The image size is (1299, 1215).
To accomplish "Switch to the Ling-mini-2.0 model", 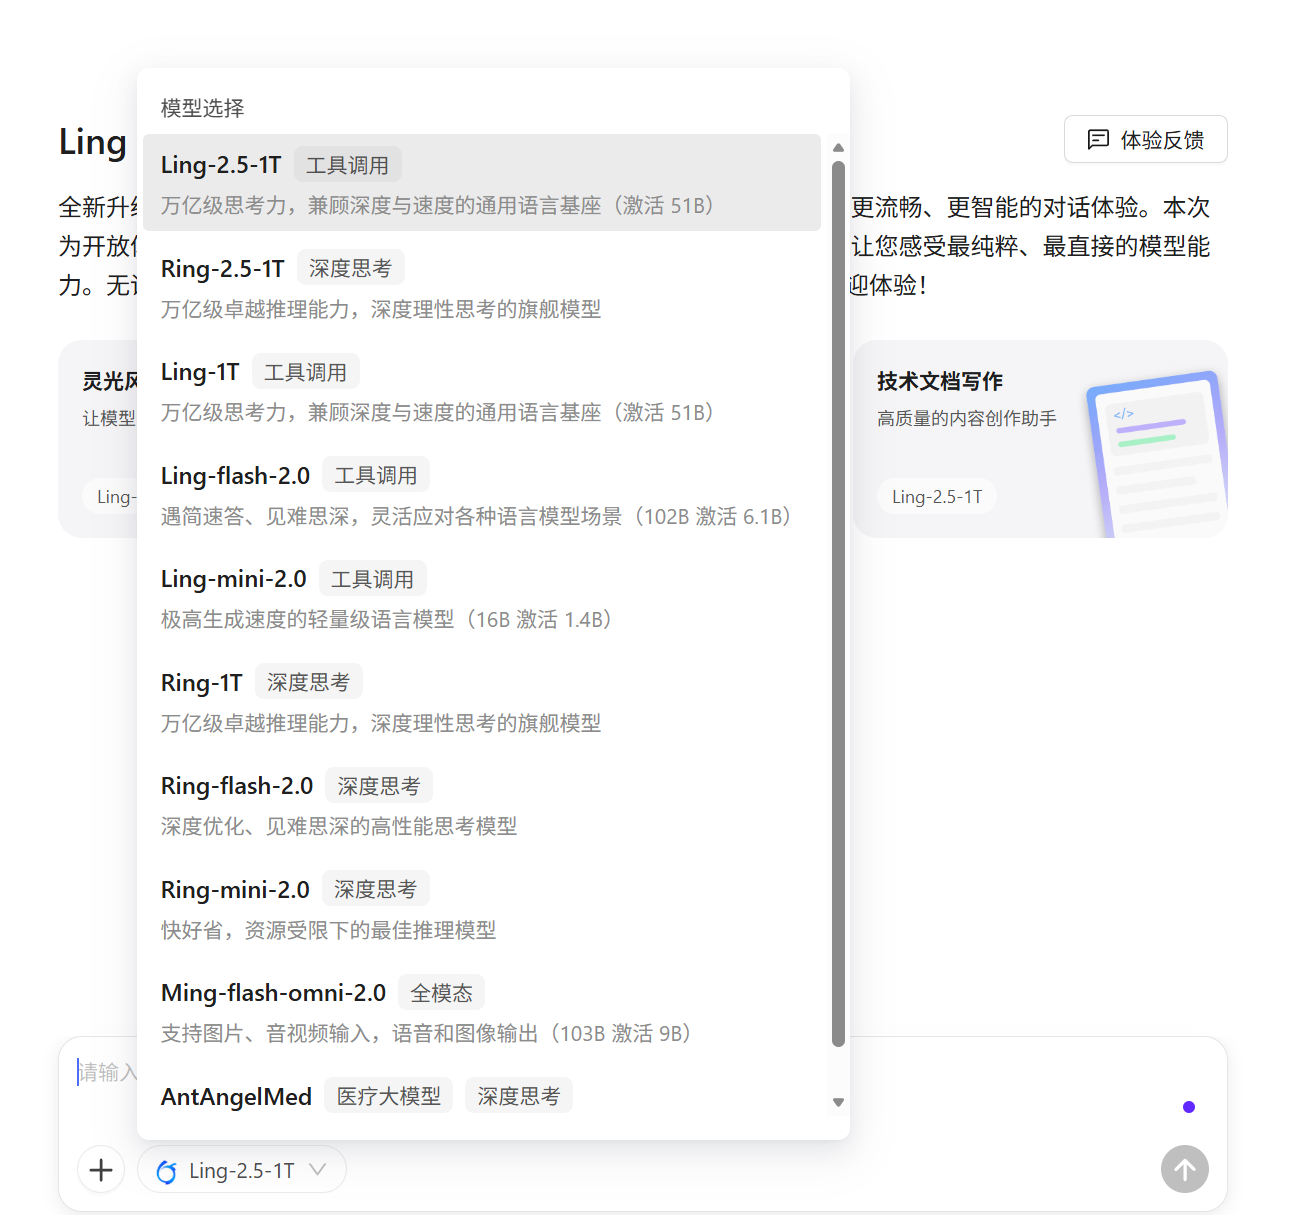I will [481, 598].
